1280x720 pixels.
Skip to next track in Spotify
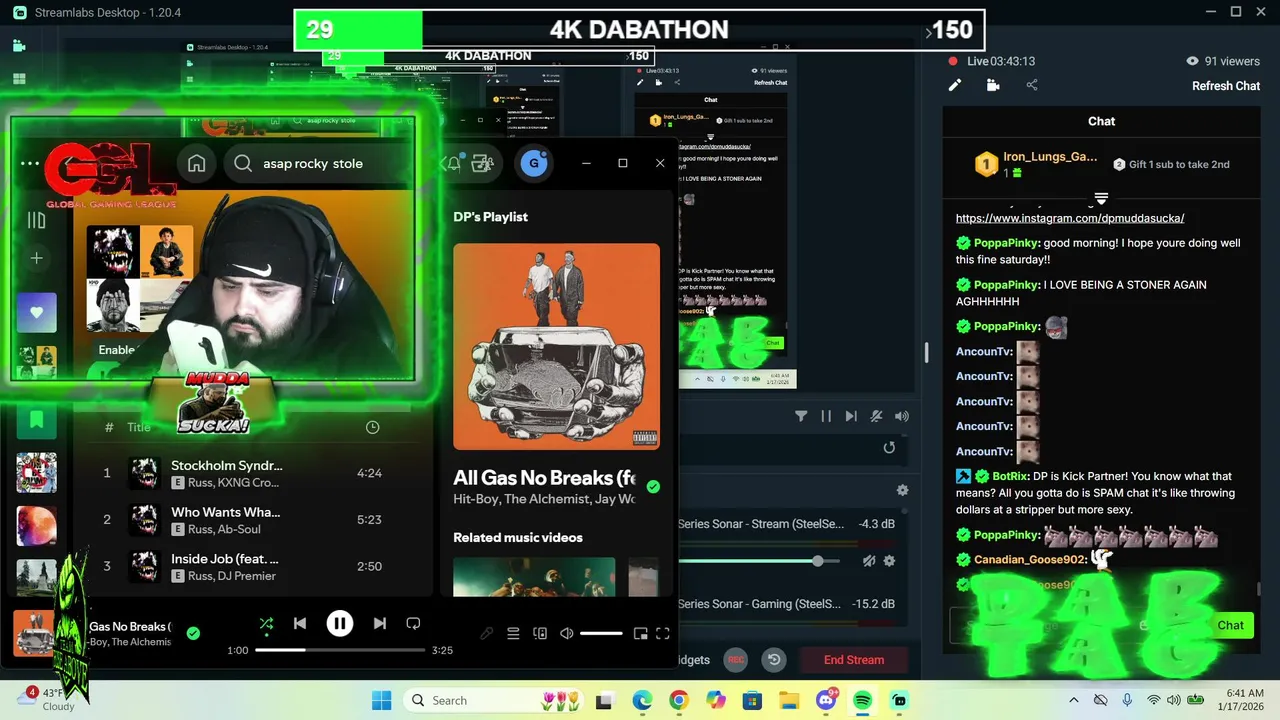point(380,624)
